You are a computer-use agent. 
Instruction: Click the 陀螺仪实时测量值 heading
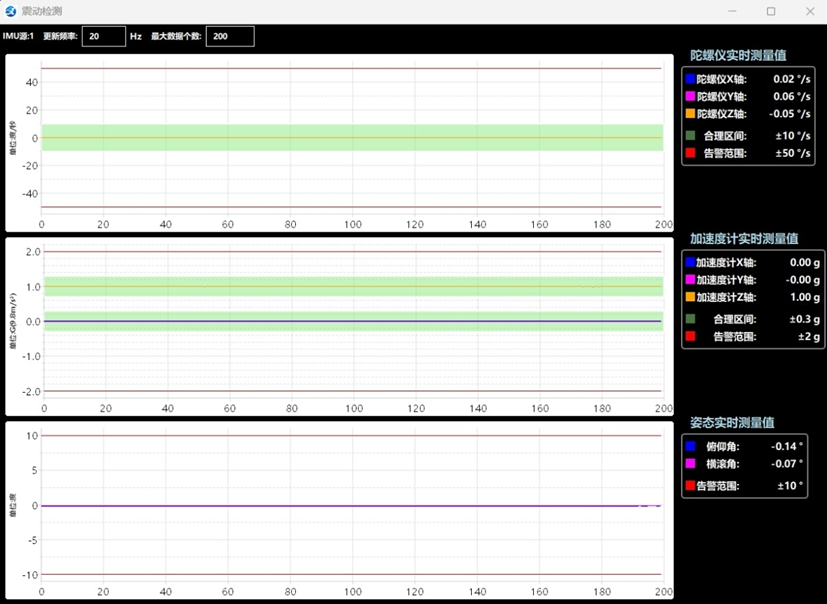pyautogui.click(x=738, y=55)
